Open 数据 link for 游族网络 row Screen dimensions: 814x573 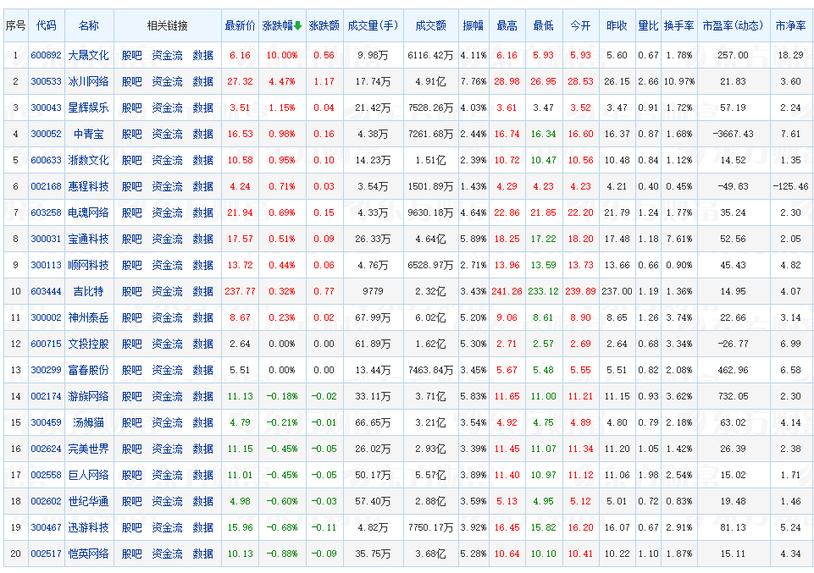pyautogui.click(x=203, y=397)
